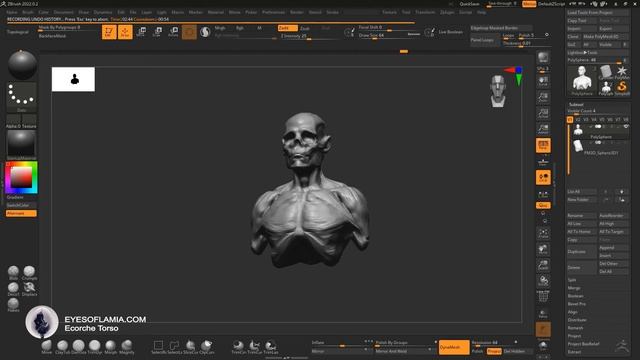Image resolution: width=640 pixels, height=360 pixels.
Task: Click the Alternate button under the color picker
Action: (x=21, y=213)
